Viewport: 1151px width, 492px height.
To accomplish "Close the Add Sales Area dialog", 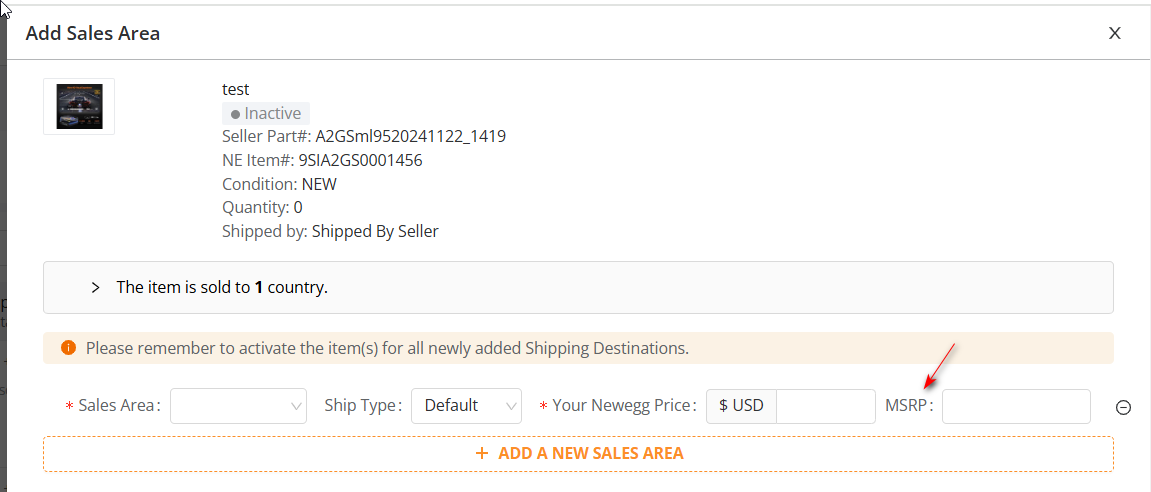I will pos(1114,33).
